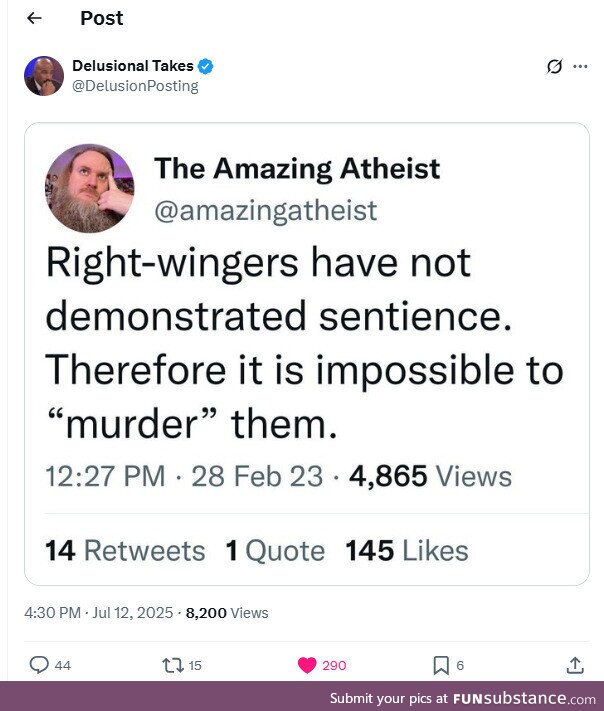Viewport: 604px width, 711px height.
Task: Click the Delusional Takes display name
Action: [133, 66]
